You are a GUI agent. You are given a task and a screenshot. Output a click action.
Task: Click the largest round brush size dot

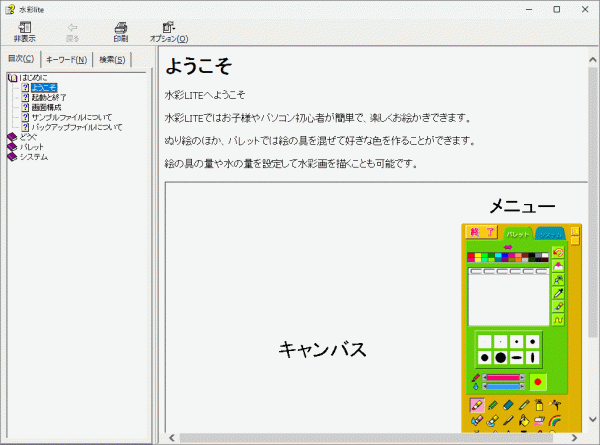pyautogui.click(x=501, y=358)
